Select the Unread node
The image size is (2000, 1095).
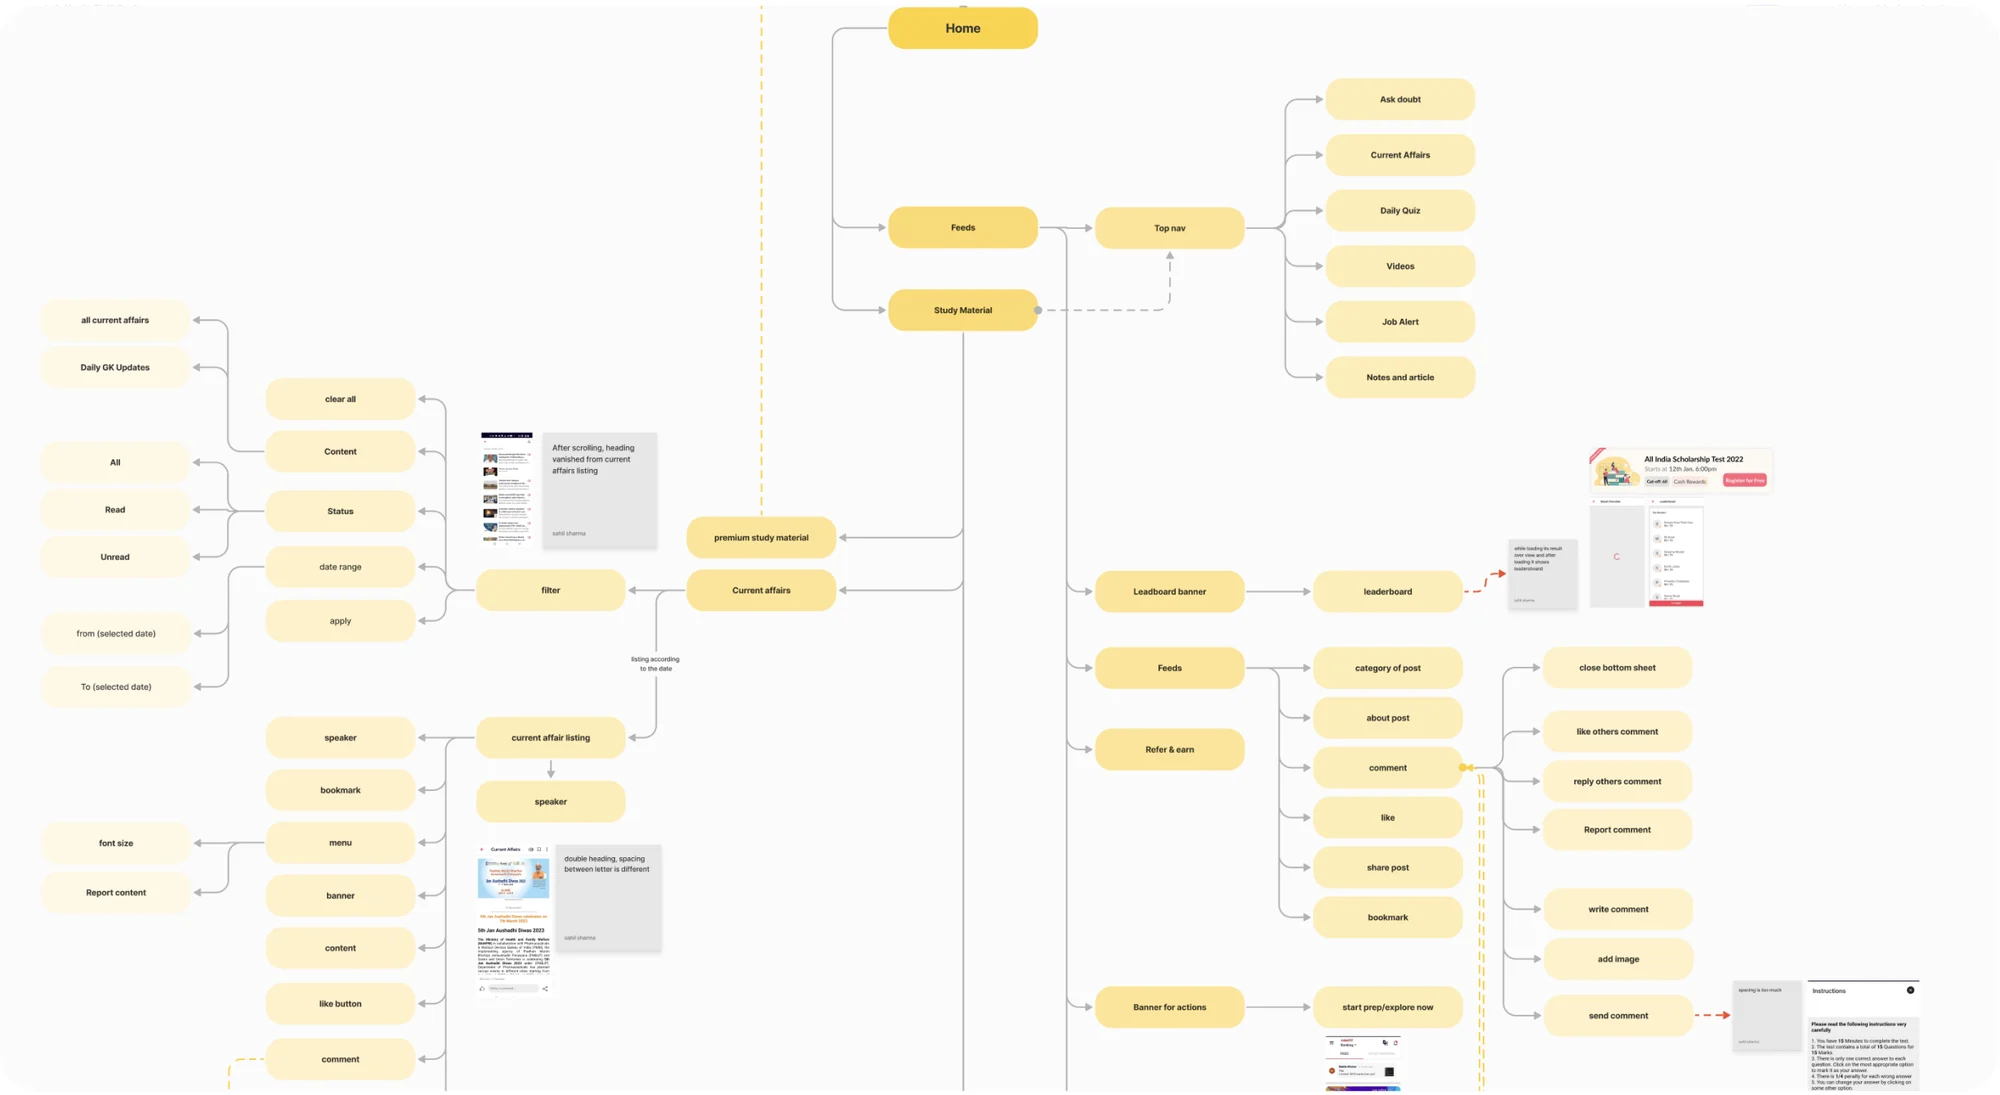pos(115,556)
